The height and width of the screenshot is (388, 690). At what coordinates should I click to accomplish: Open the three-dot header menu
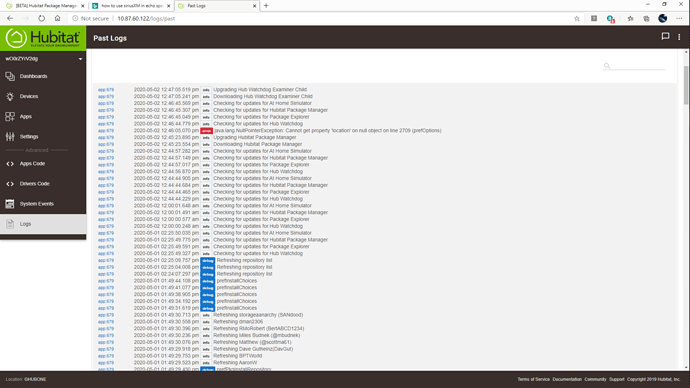[x=679, y=37]
